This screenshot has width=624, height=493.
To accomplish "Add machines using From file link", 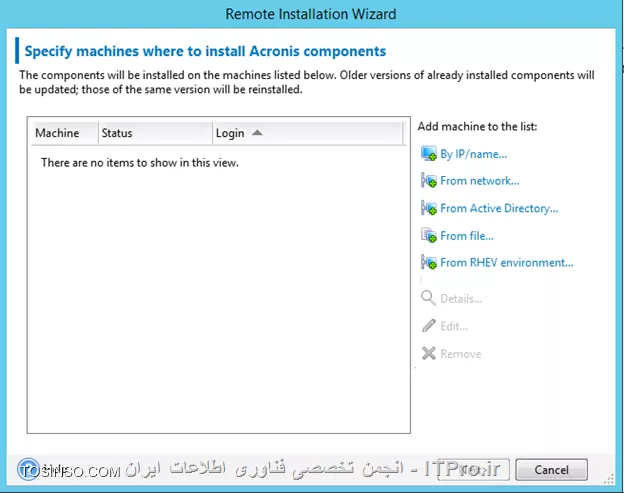I will coord(467,236).
